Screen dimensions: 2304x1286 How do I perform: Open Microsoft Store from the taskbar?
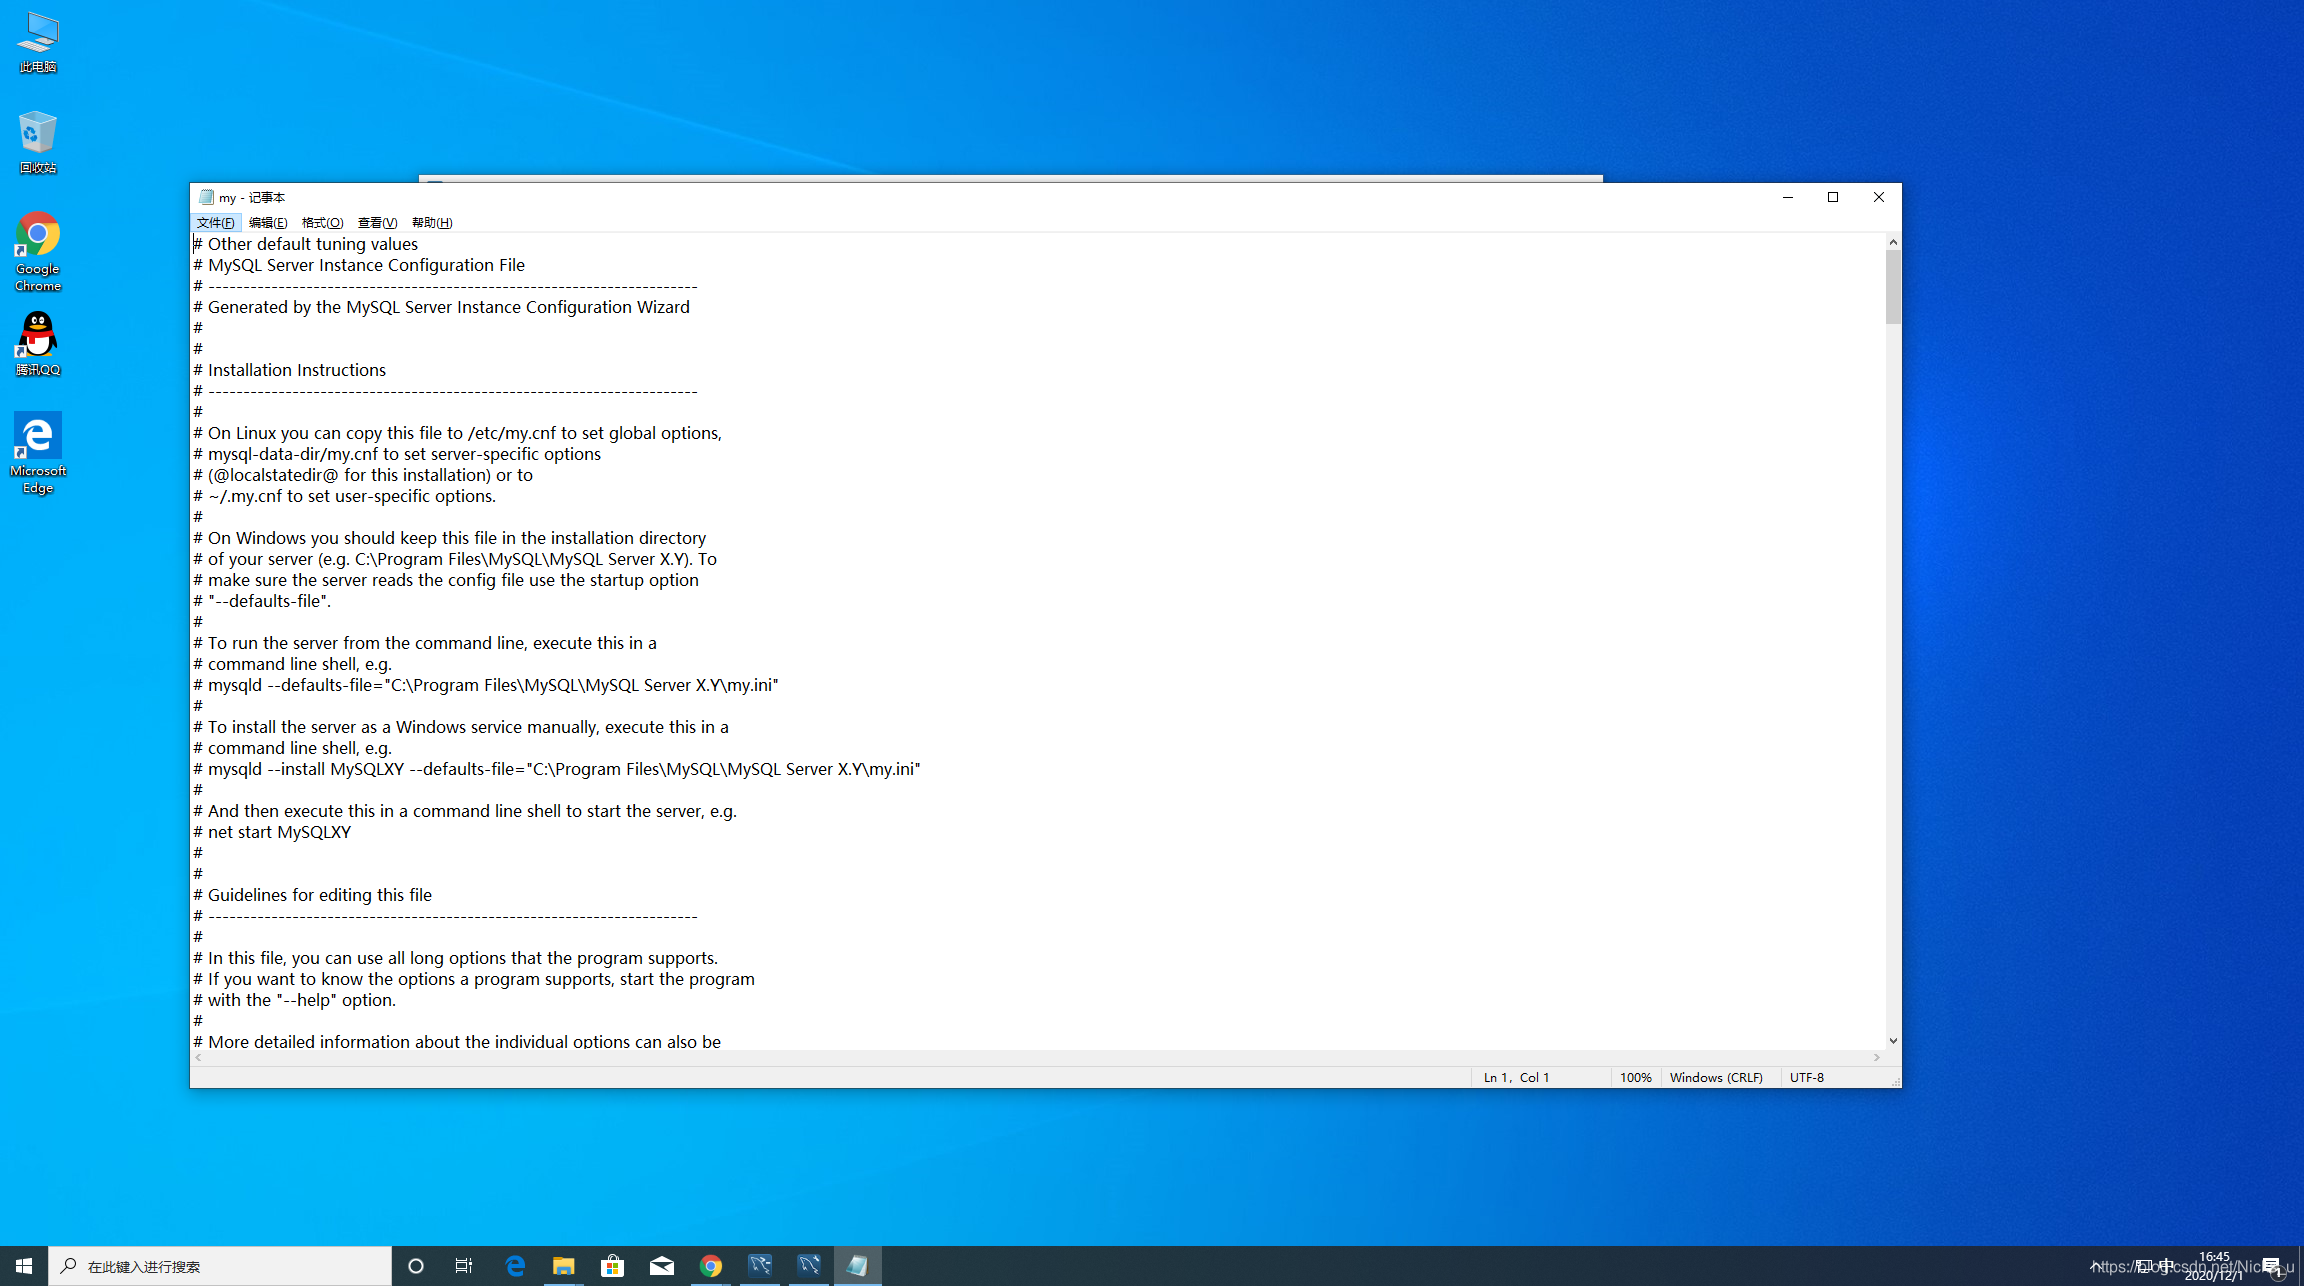click(x=612, y=1266)
